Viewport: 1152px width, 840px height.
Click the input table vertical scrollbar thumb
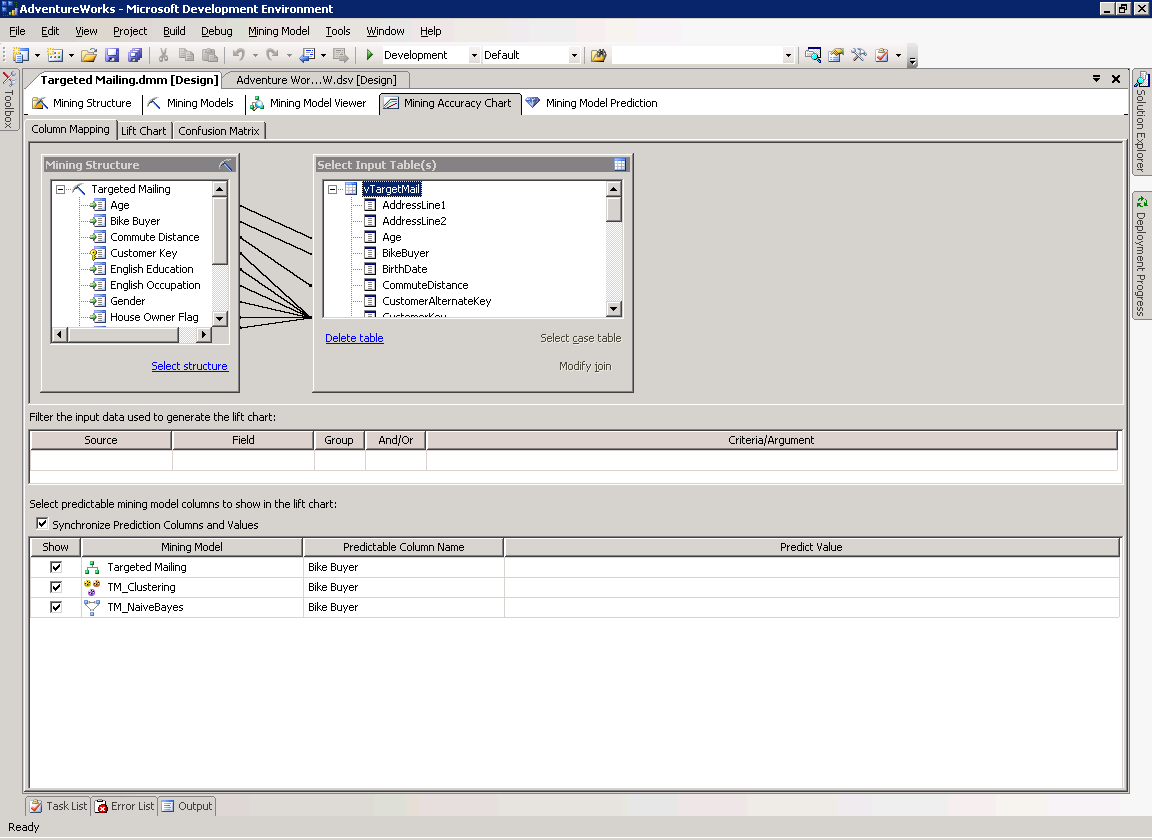(613, 209)
